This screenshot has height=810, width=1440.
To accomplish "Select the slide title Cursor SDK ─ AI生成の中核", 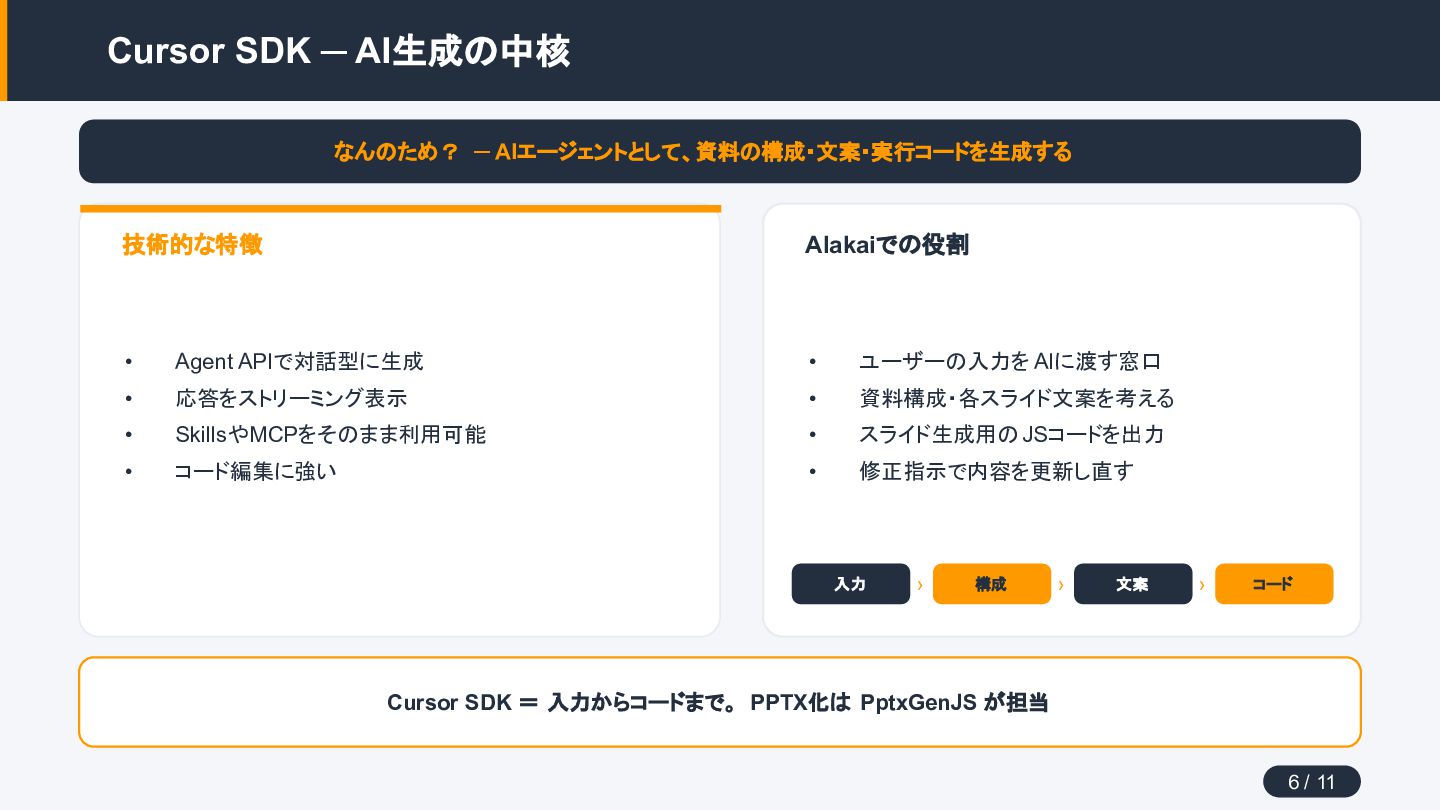I will [x=338, y=51].
